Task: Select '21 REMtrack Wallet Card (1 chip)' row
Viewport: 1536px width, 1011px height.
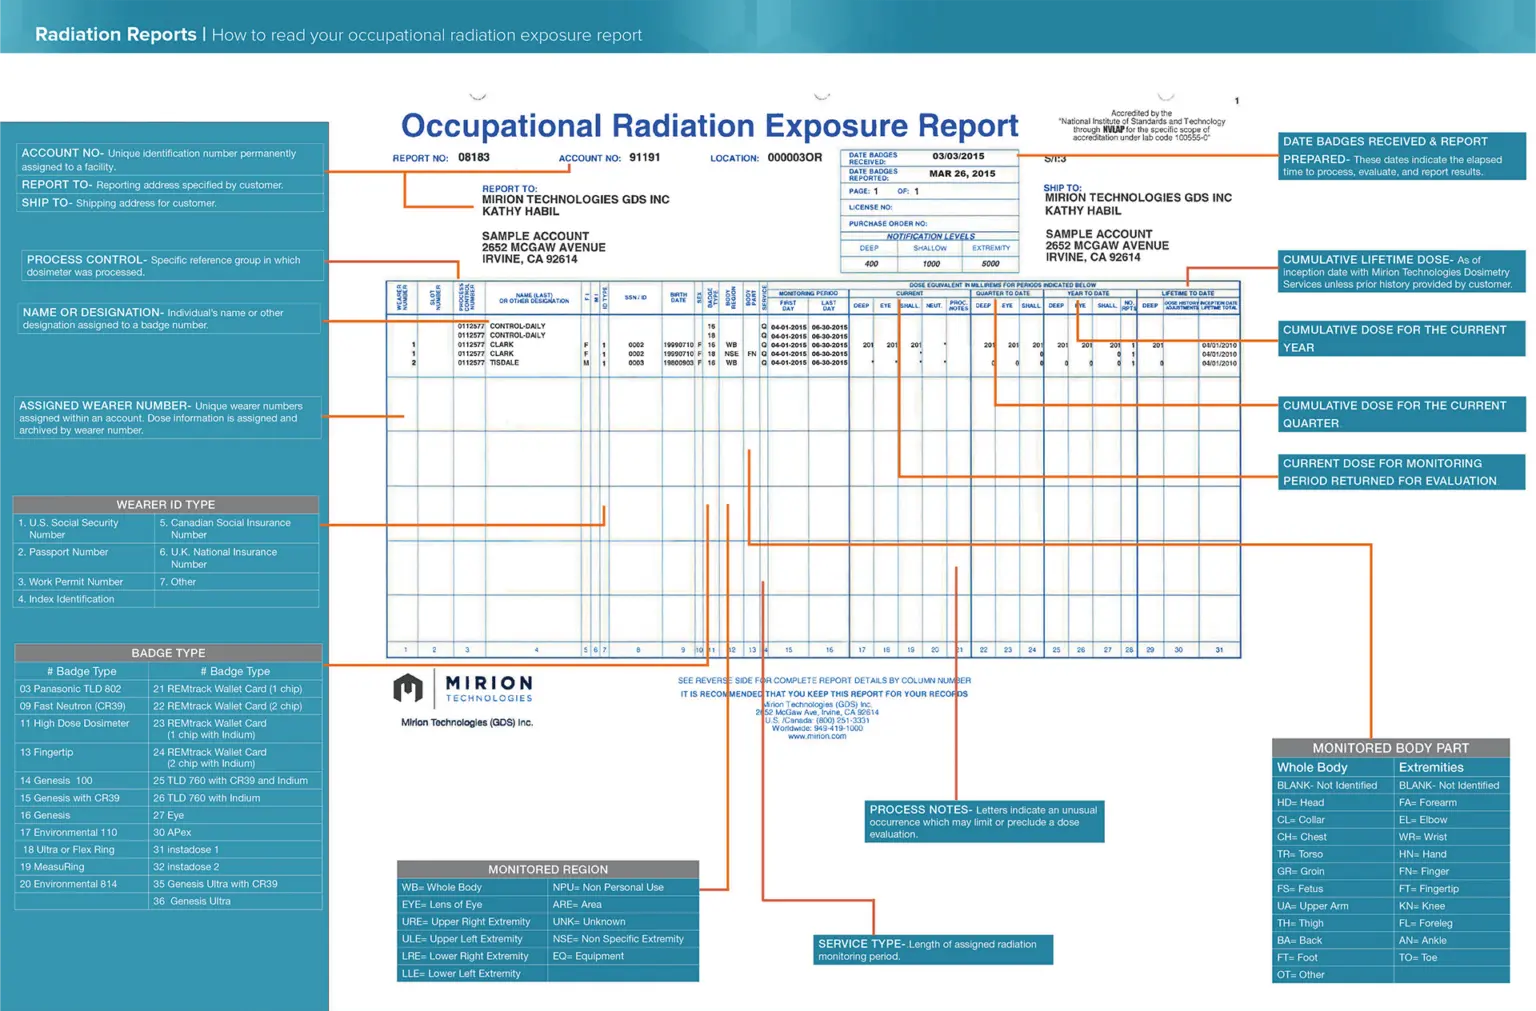Action: (x=235, y=689)
